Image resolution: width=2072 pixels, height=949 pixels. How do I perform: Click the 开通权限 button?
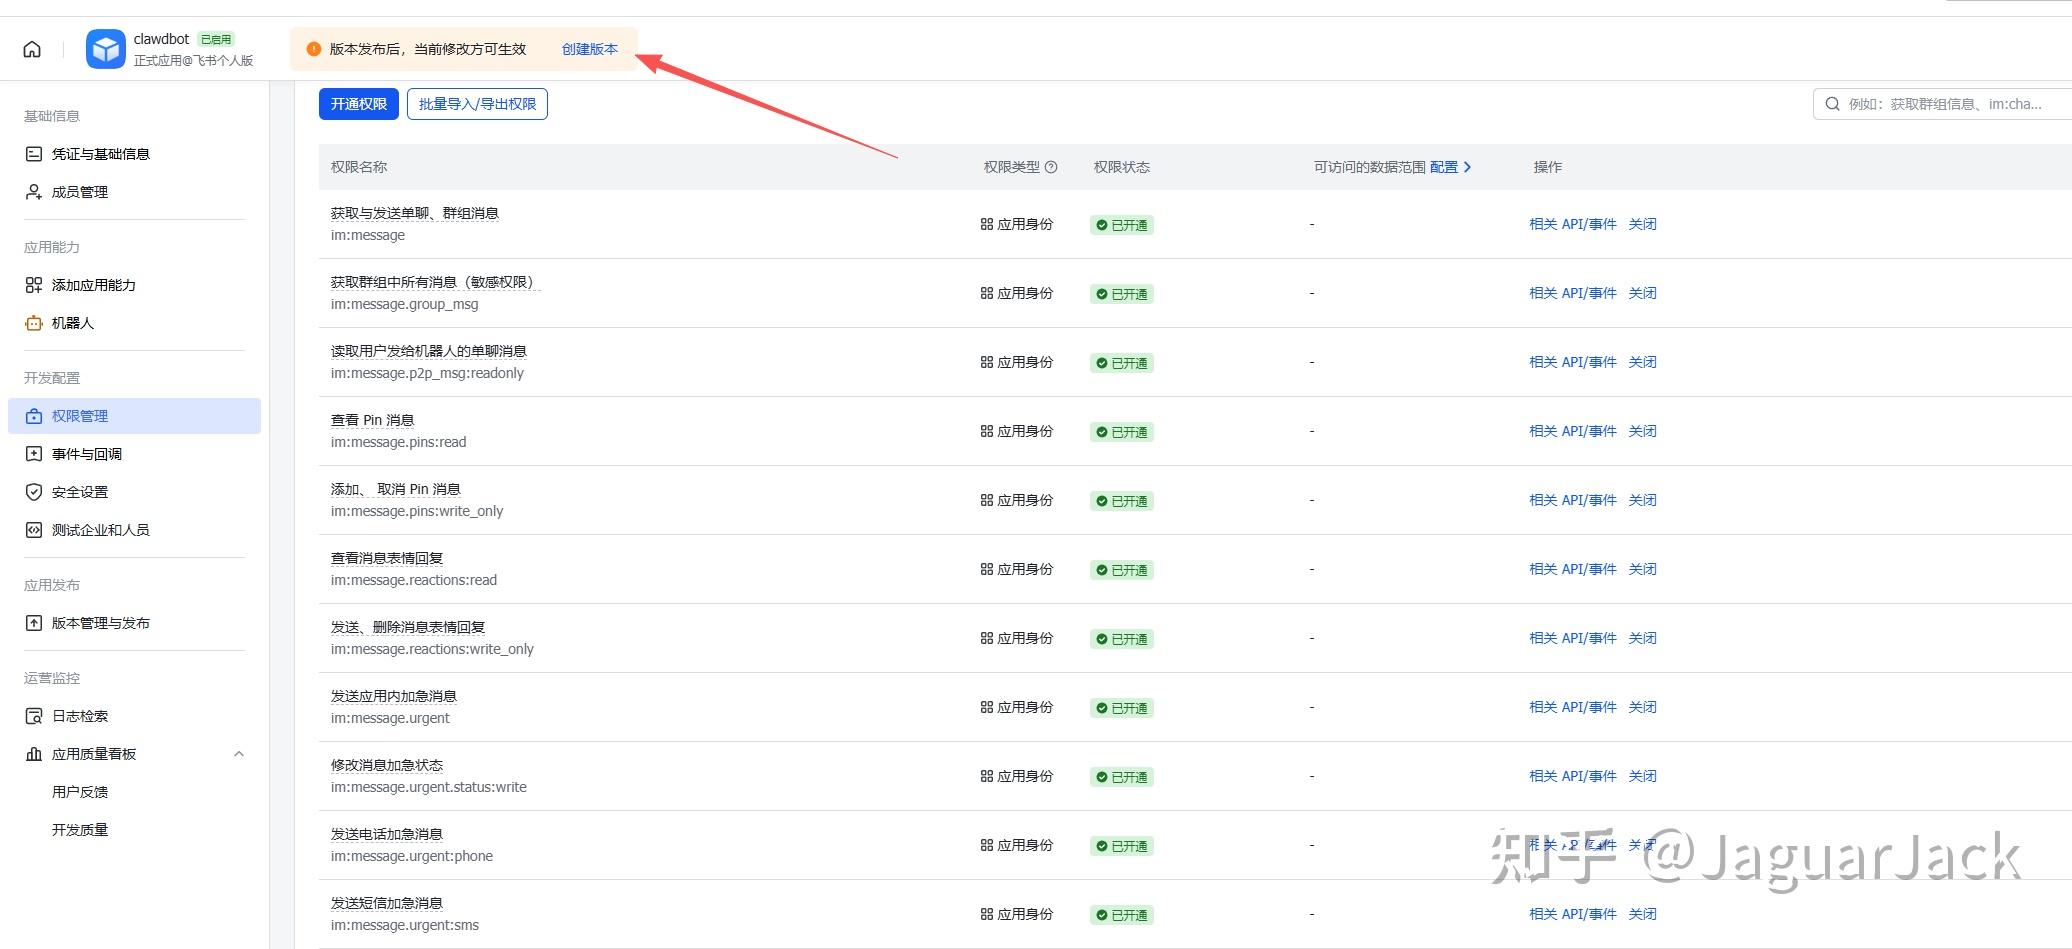coord(359,104)
